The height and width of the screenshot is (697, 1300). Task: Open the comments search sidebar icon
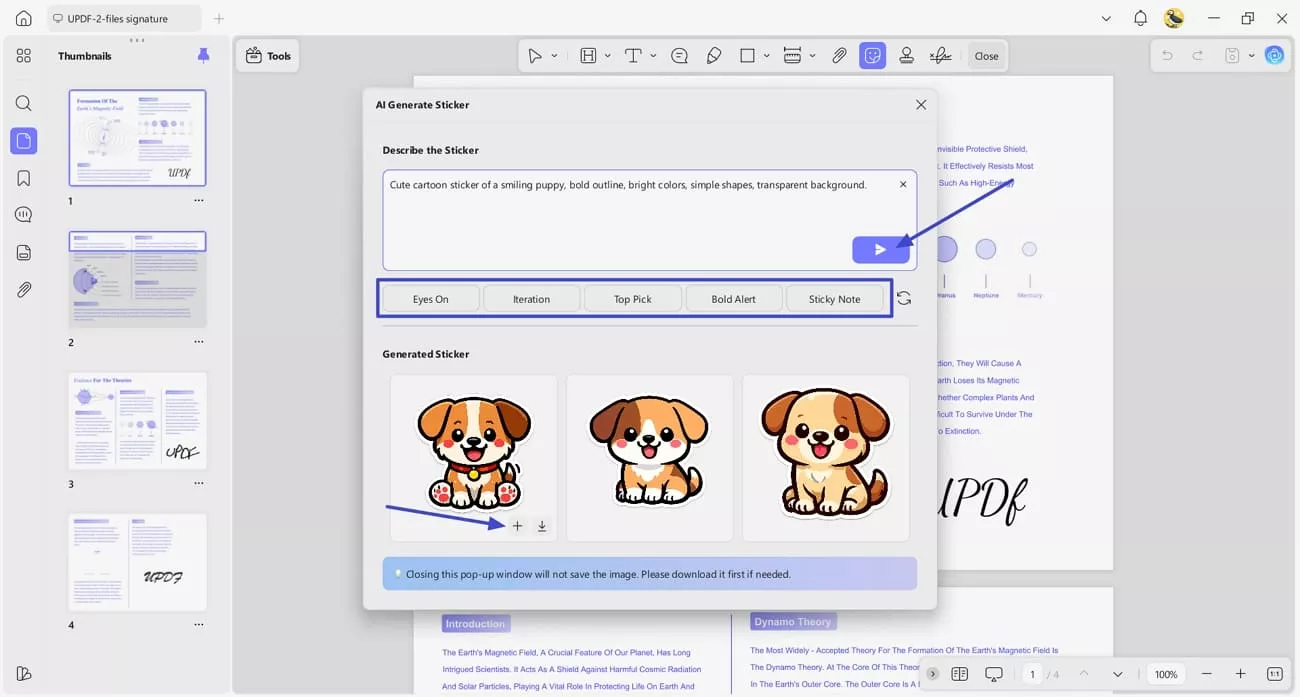pyautogui.click(x=24, y=215)
